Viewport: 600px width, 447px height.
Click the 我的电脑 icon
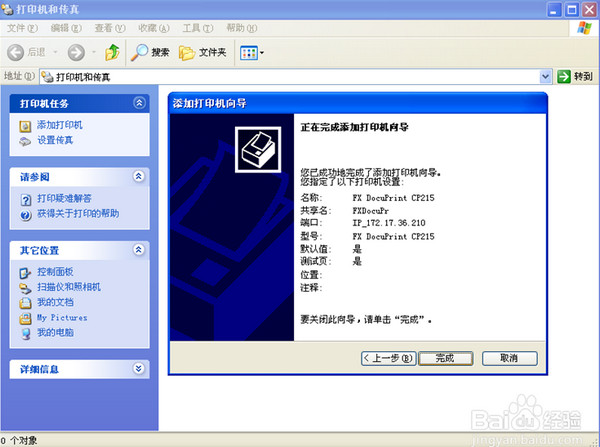(x=25, y=334)
